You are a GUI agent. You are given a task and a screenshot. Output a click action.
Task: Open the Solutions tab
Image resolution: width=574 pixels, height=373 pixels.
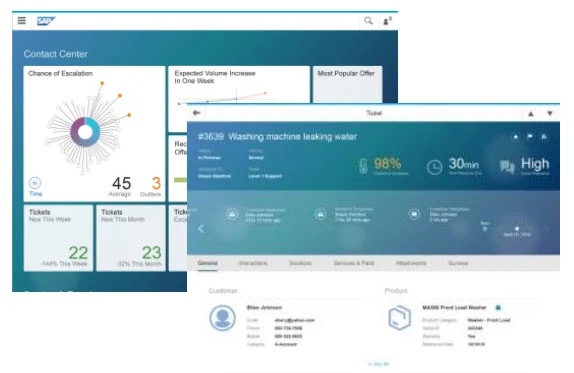coord(300,263)
